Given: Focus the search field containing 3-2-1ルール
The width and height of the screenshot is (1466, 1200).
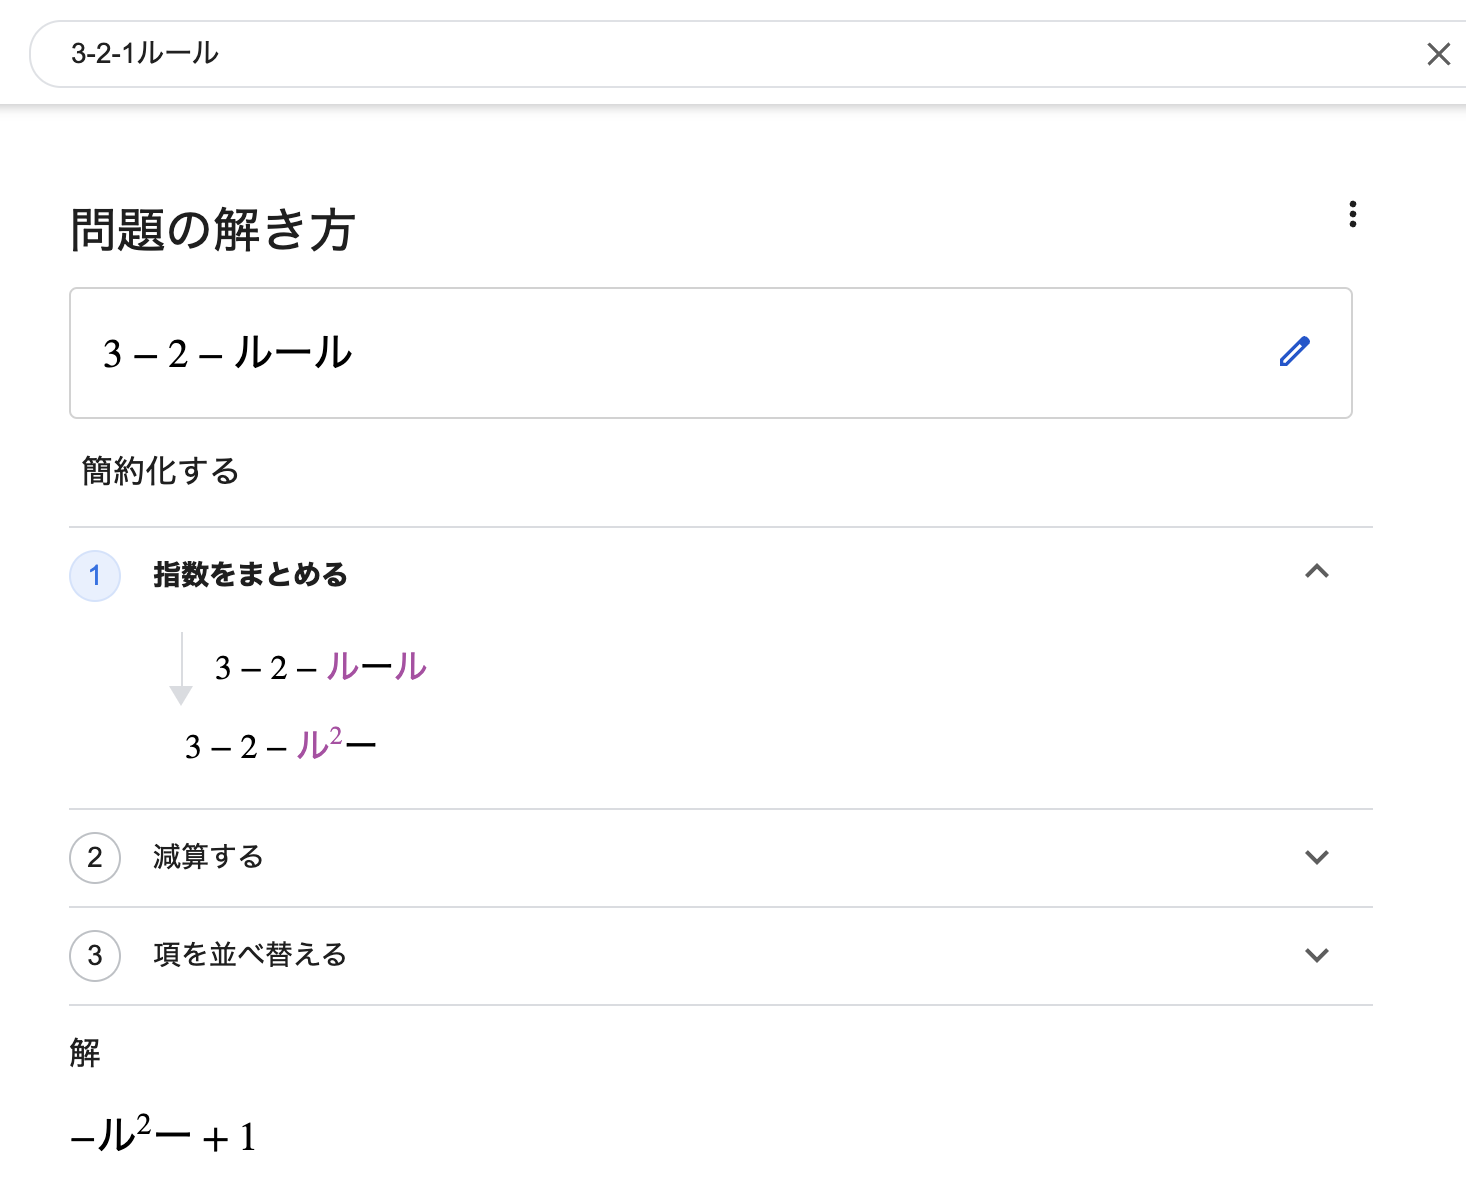Looking at the screenshot, I should pyautogui.click(x=700, y=54).
